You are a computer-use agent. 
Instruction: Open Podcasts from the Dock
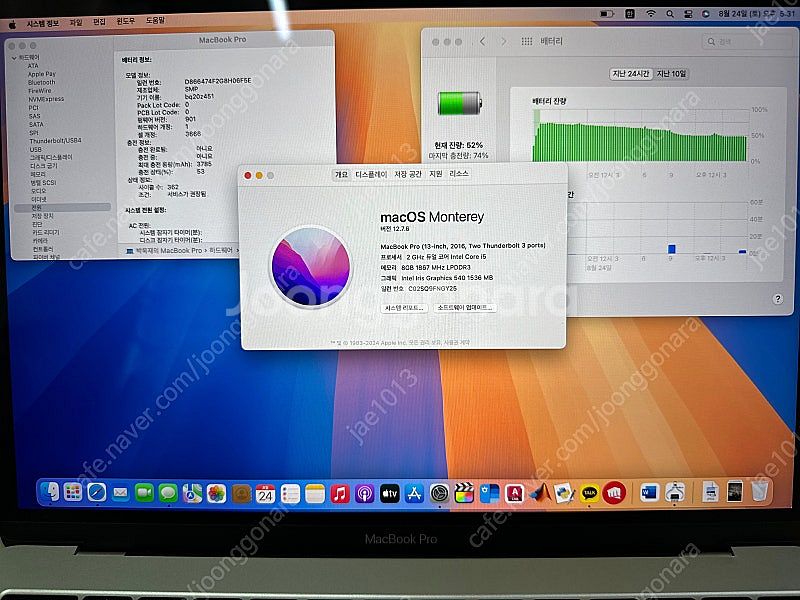(x=364, y=494)
